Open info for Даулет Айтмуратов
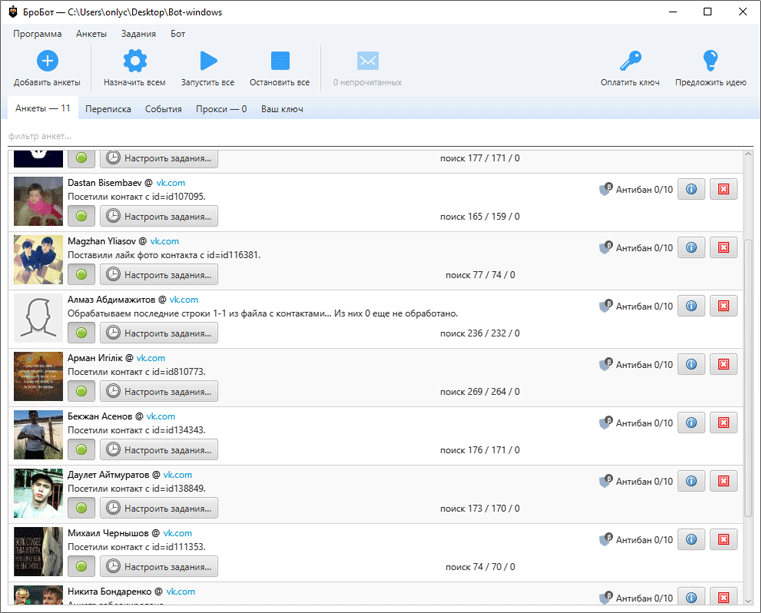Viewport: 761px width, 613px height. point(691,481)
